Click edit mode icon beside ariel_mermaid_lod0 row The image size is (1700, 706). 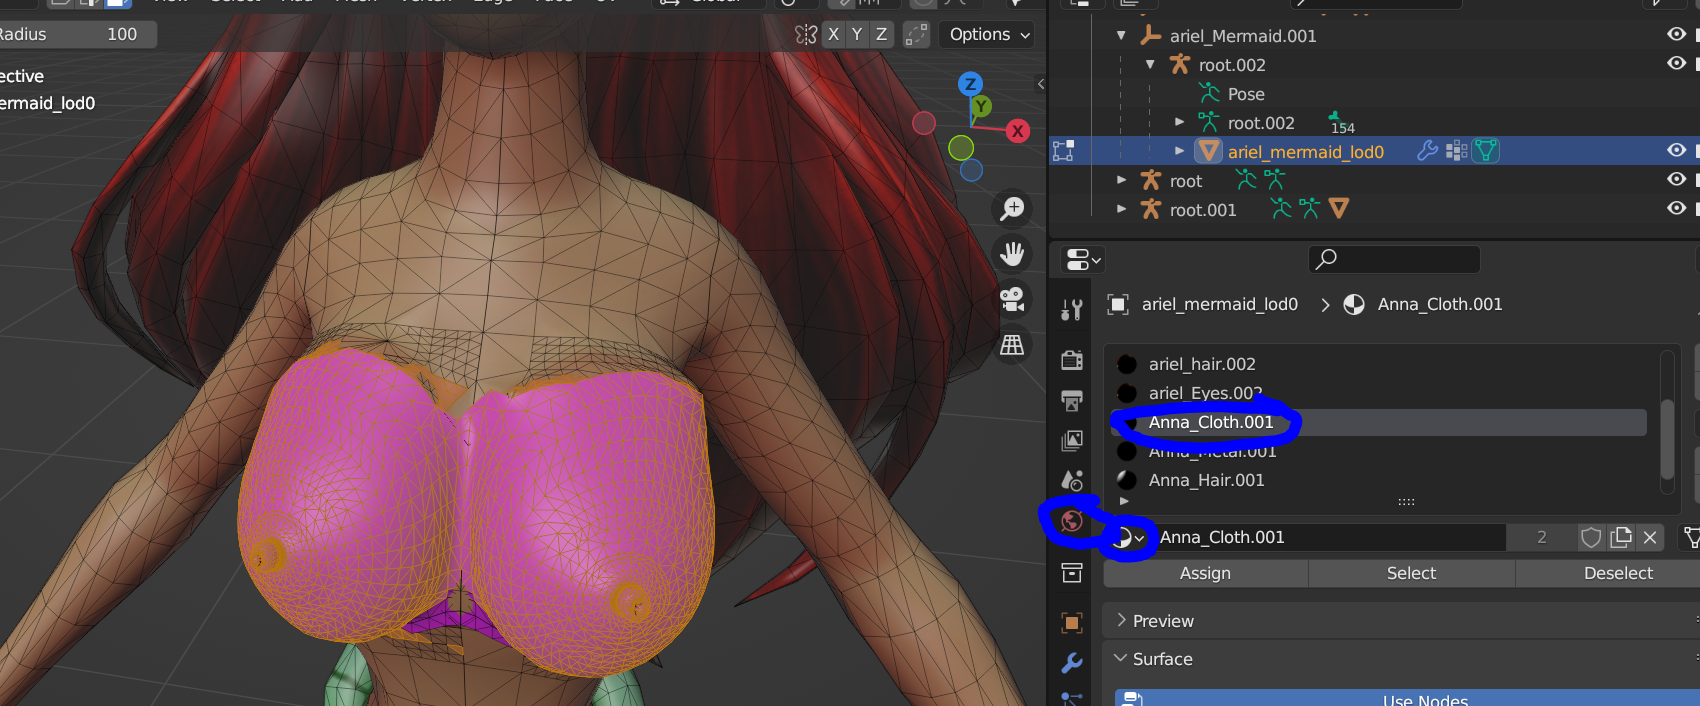pos(1063,151)
